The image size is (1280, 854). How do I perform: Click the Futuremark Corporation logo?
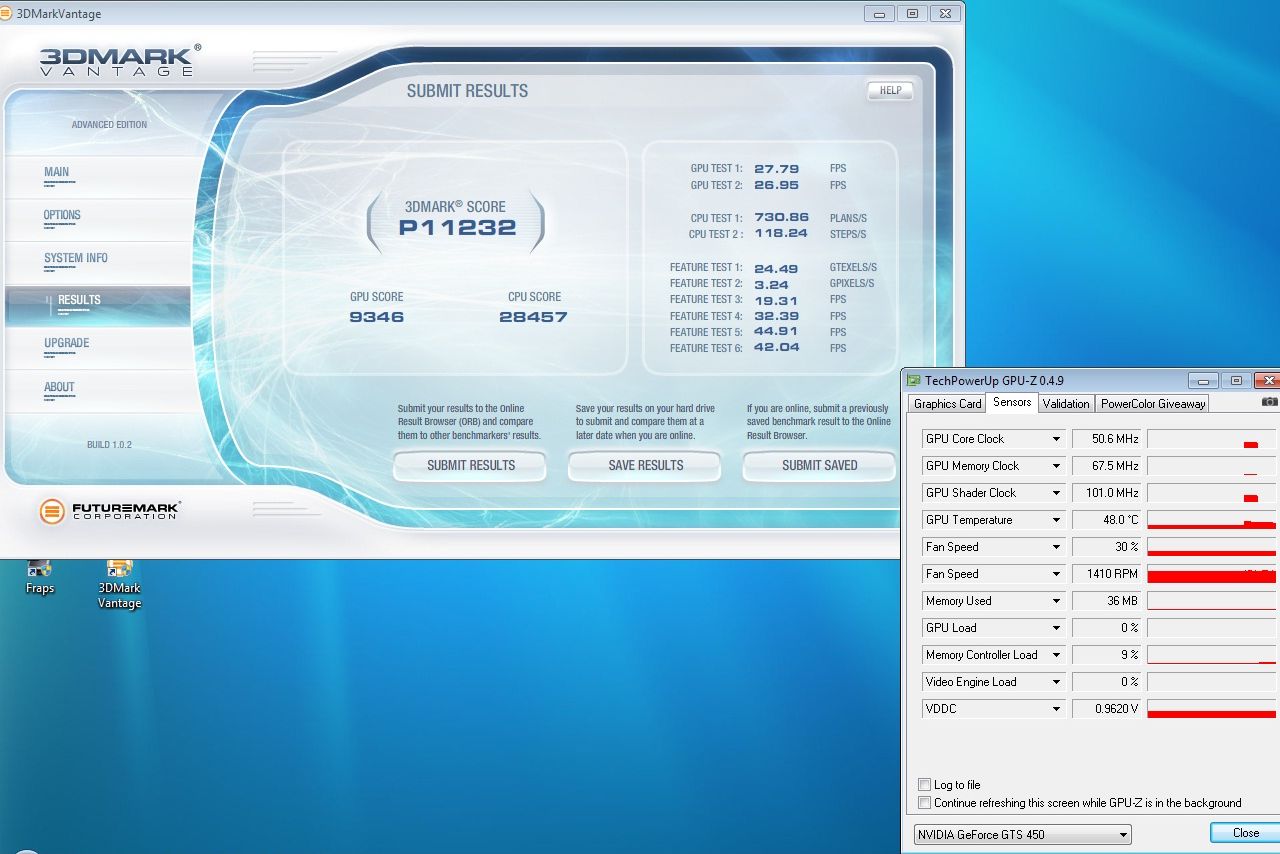tap(109, 512)
